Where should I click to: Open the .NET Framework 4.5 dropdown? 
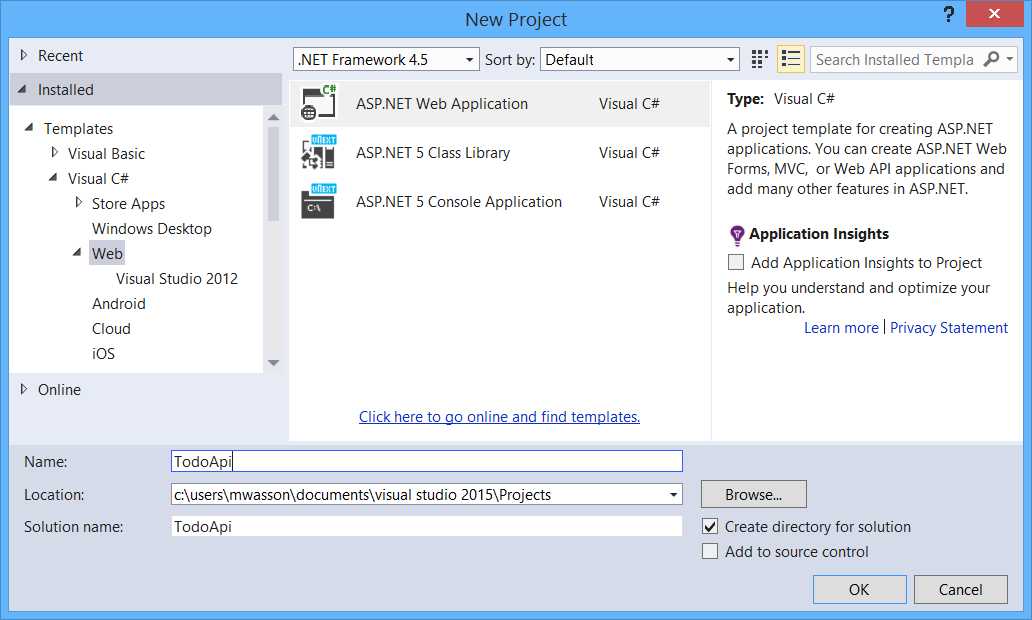pos(386,59)
